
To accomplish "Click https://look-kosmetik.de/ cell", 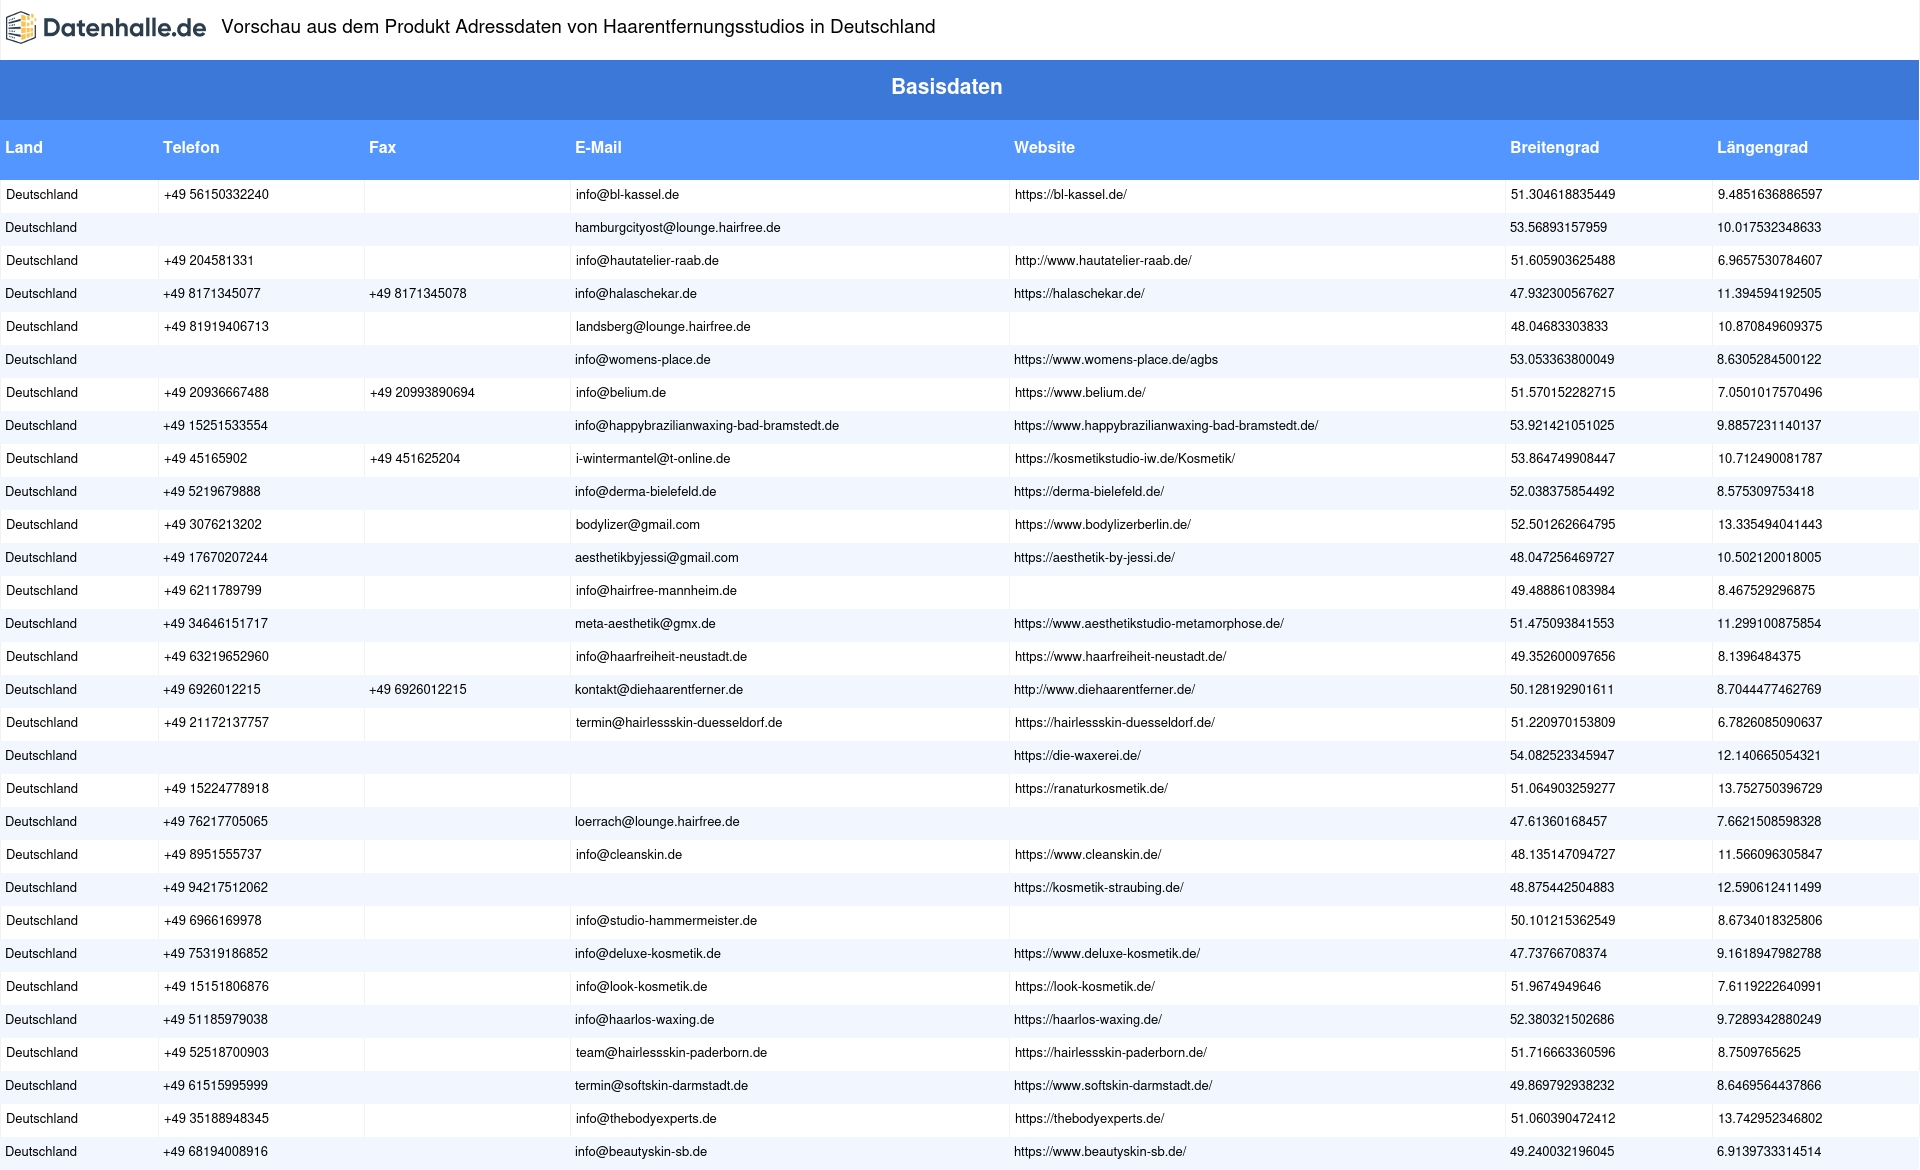I will [1085, 987].
